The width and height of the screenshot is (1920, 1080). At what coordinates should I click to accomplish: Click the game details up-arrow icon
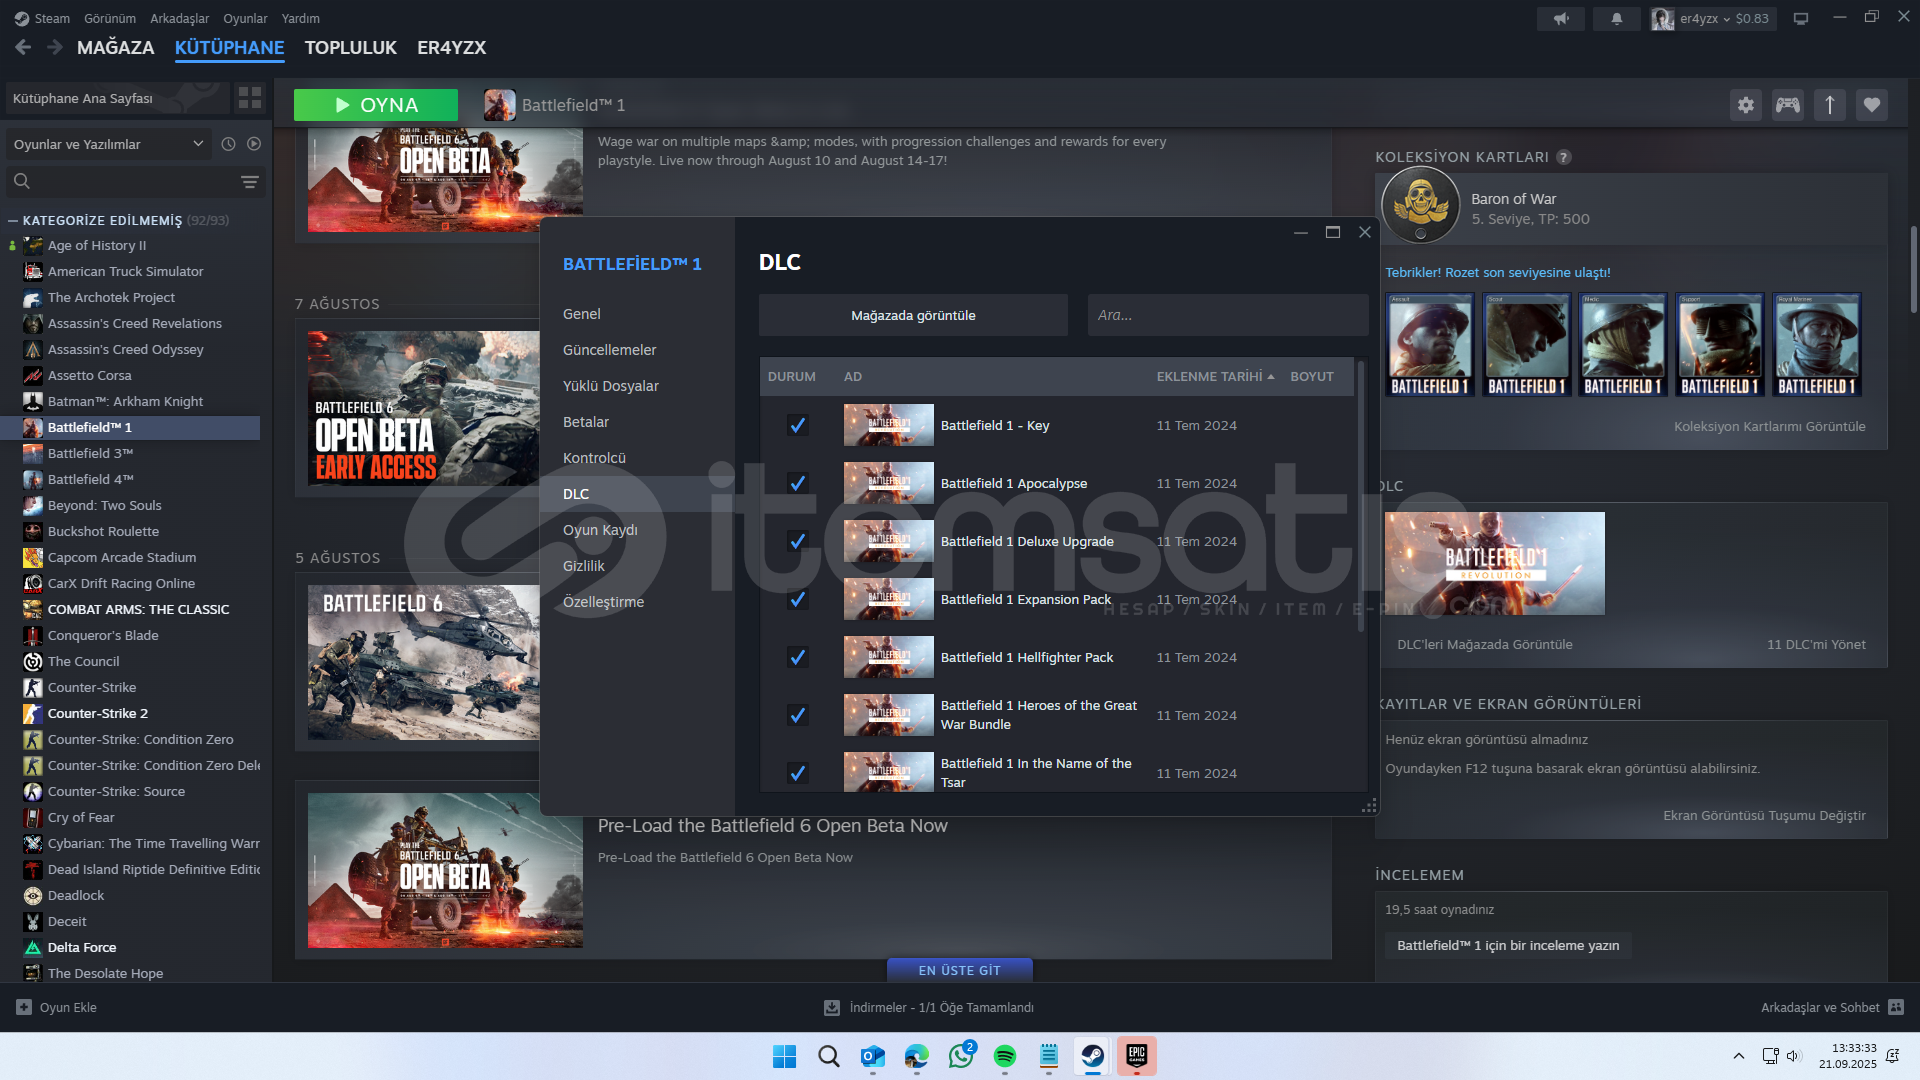pos(1830,105)
